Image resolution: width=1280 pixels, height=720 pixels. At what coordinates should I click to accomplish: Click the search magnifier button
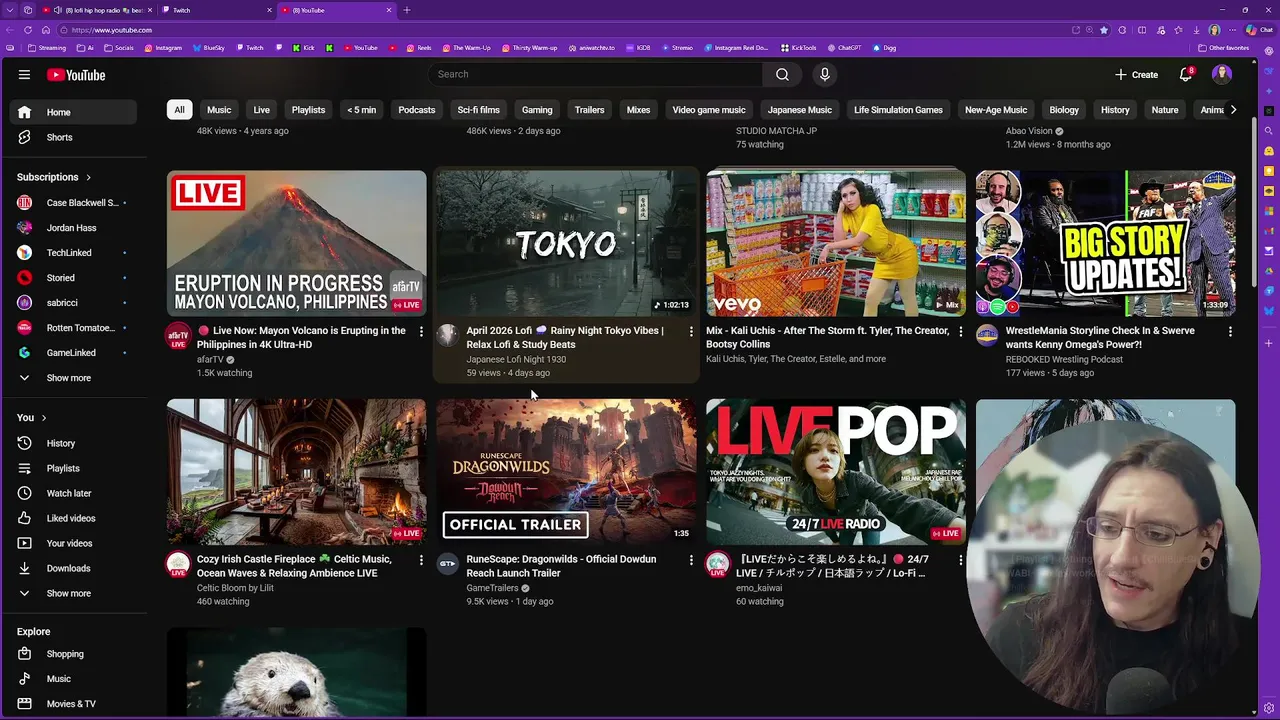click(782, 74)
